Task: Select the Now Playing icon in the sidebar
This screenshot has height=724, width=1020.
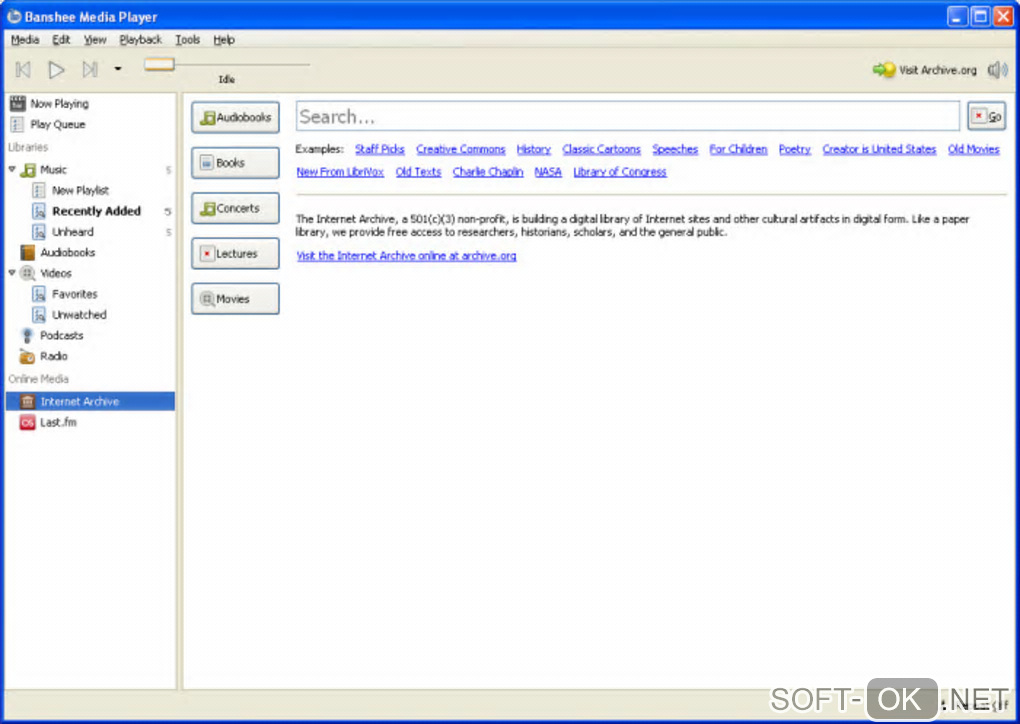Action: (x=18, y=103)
